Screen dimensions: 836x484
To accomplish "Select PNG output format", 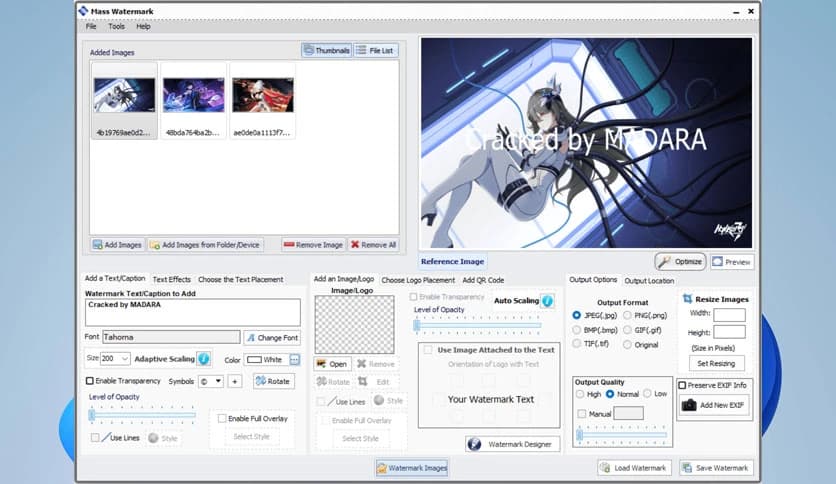I will [628, 315].
